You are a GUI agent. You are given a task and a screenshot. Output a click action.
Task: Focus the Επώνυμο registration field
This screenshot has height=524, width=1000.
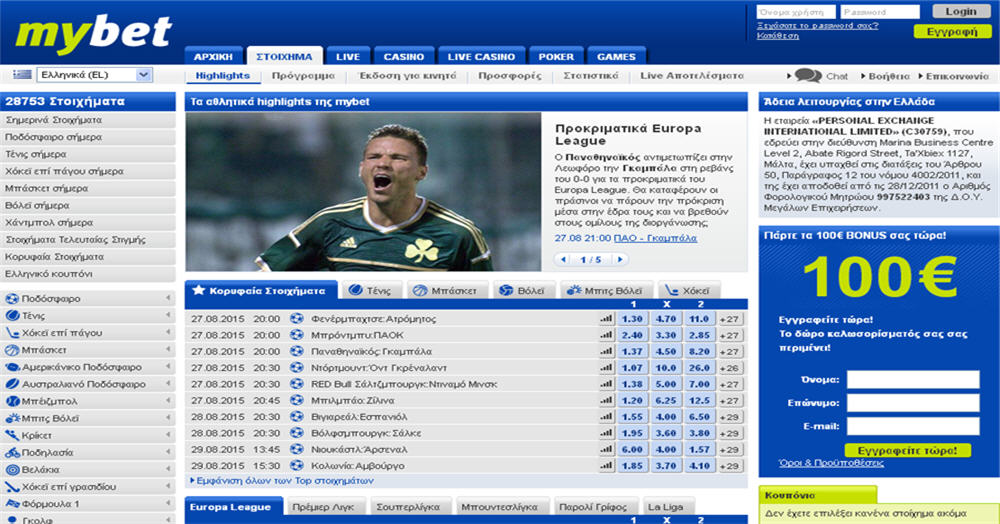[x=913, y=403]
